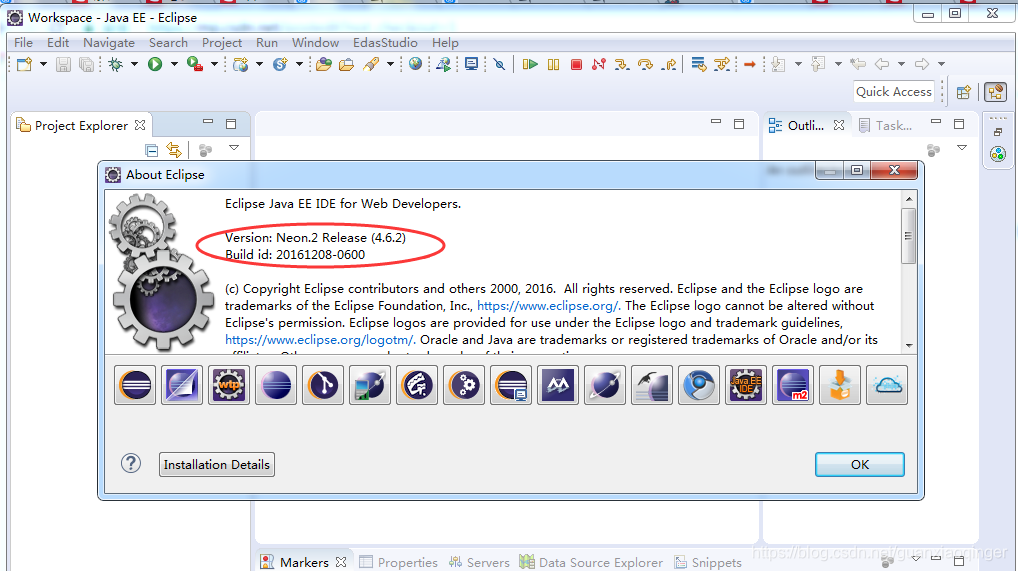The width and height of the screenshot is (1018, 571).
Task: Open the Back history dropdown arrow
Action: click(x=901, y=64)
